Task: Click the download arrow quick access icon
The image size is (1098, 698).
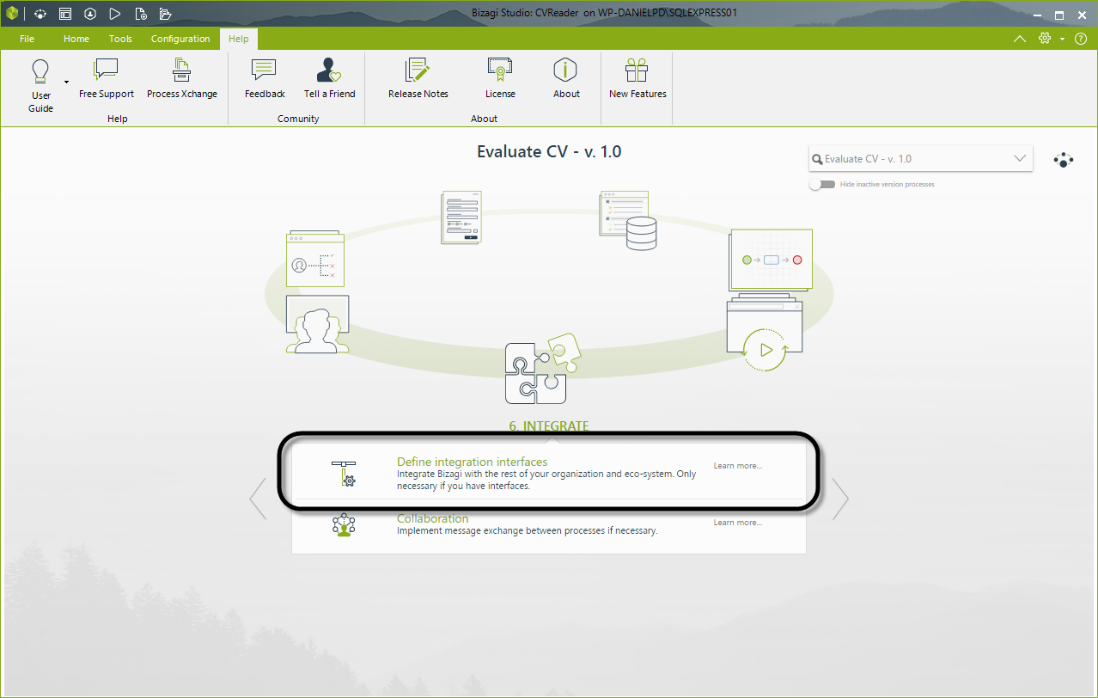Action: pos(90,14)
